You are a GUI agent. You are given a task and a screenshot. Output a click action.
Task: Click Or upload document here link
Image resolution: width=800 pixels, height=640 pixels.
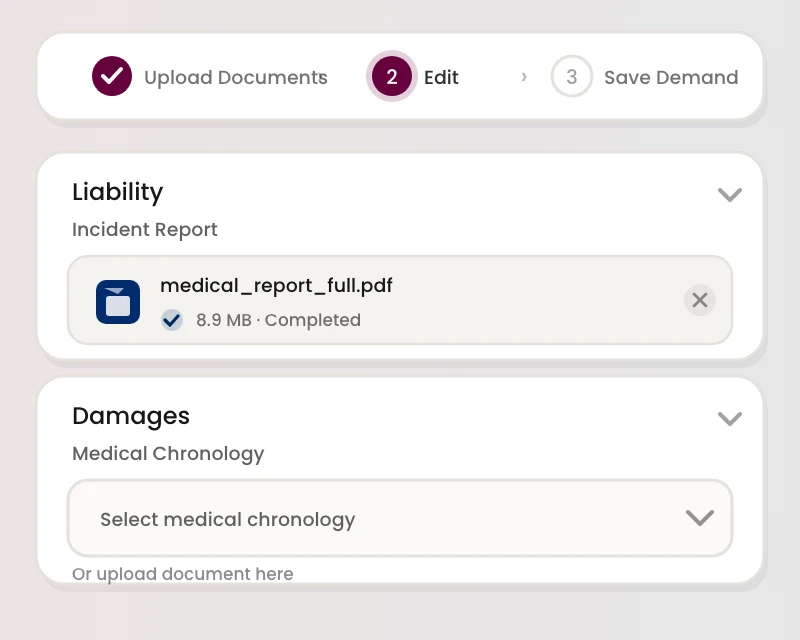pyautogui.click(x=183, y=574)
